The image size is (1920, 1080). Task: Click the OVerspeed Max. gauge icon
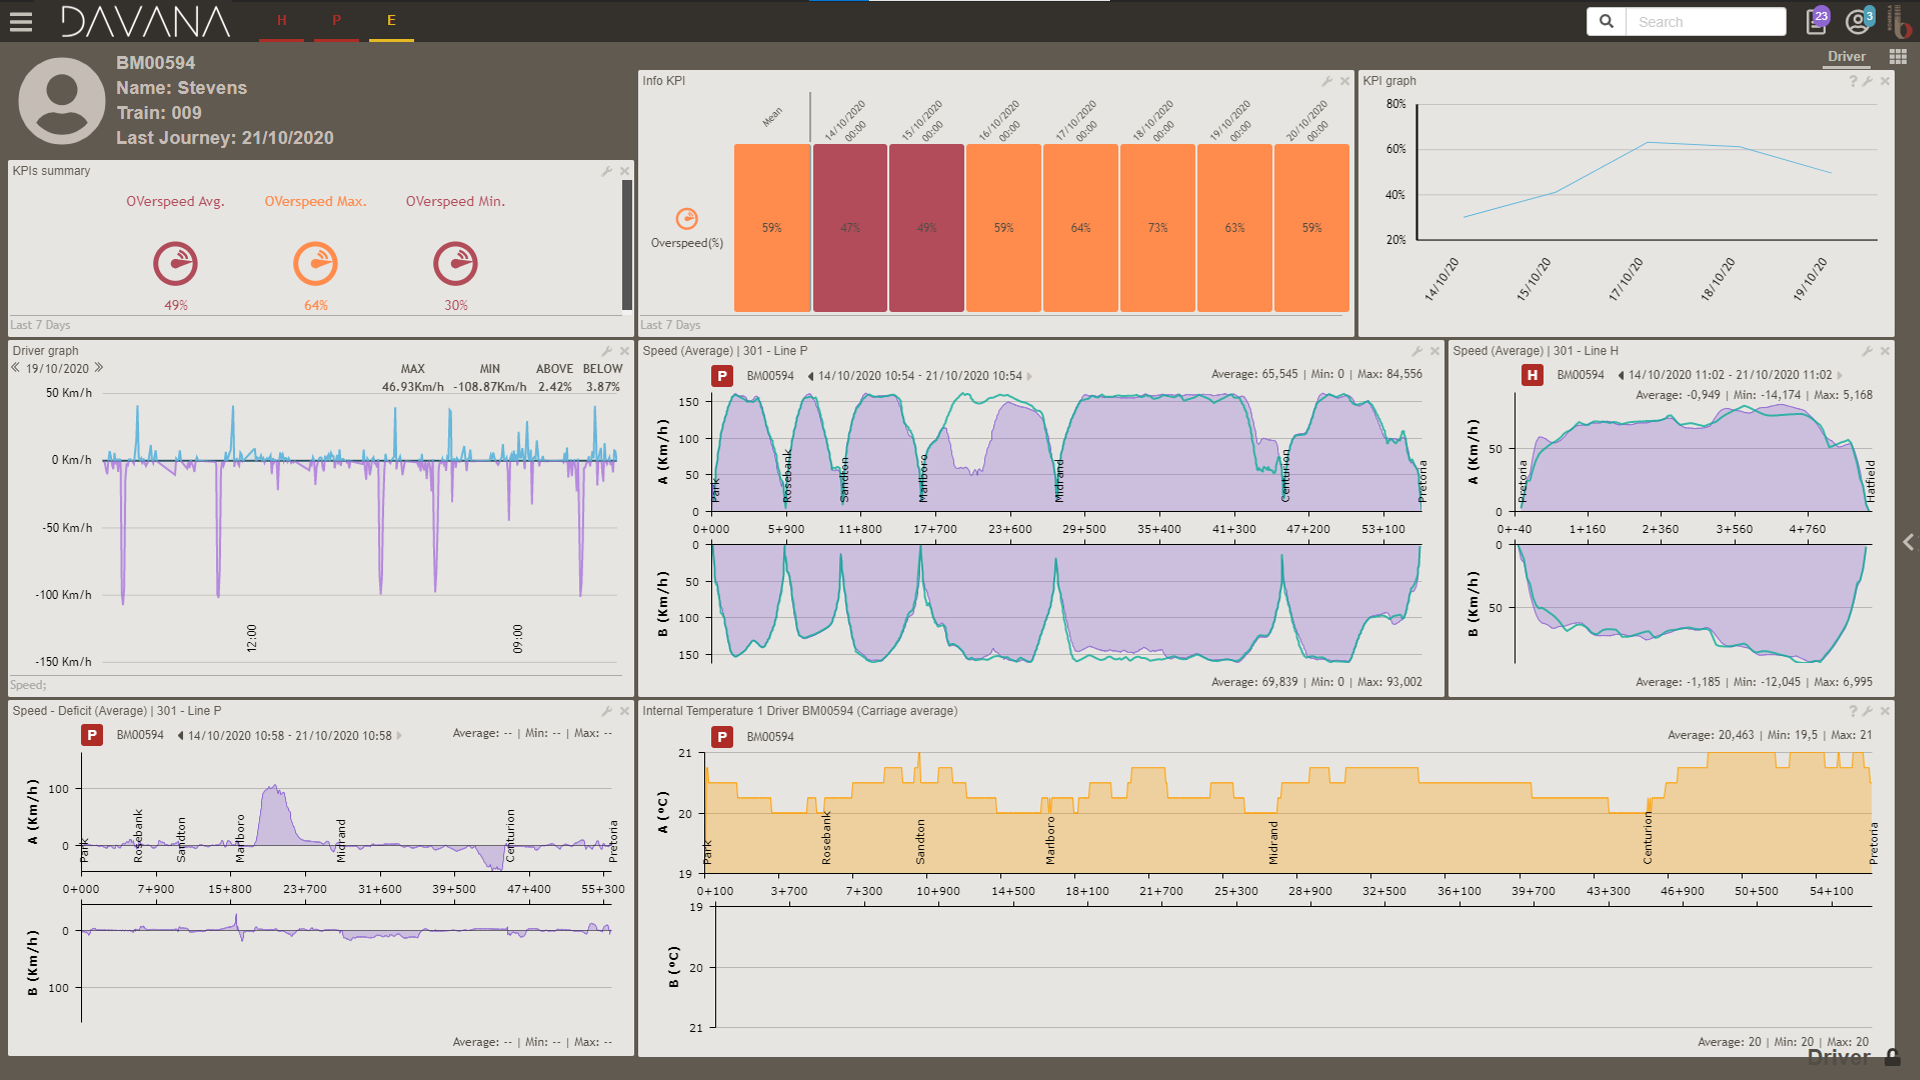pos(315,264)
